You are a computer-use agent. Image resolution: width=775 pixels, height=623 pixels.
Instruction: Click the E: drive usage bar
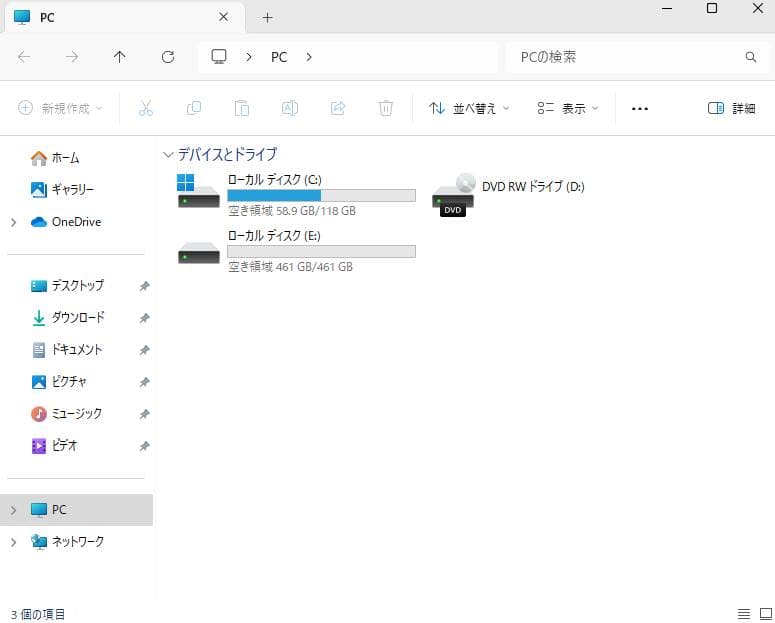pos(321,252)
